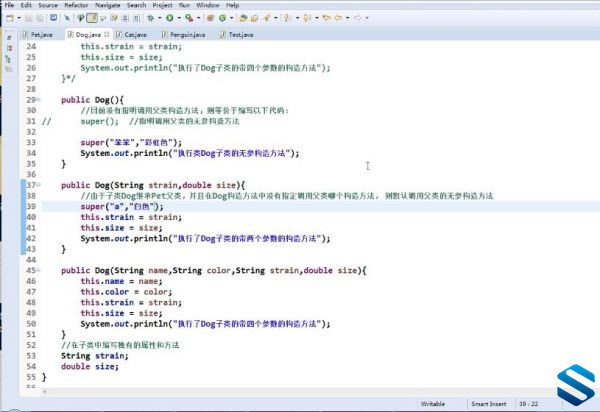Collapse the constructor fold marker at line 45
Viewport: 600px width, 412px height.
pos(38,270)
